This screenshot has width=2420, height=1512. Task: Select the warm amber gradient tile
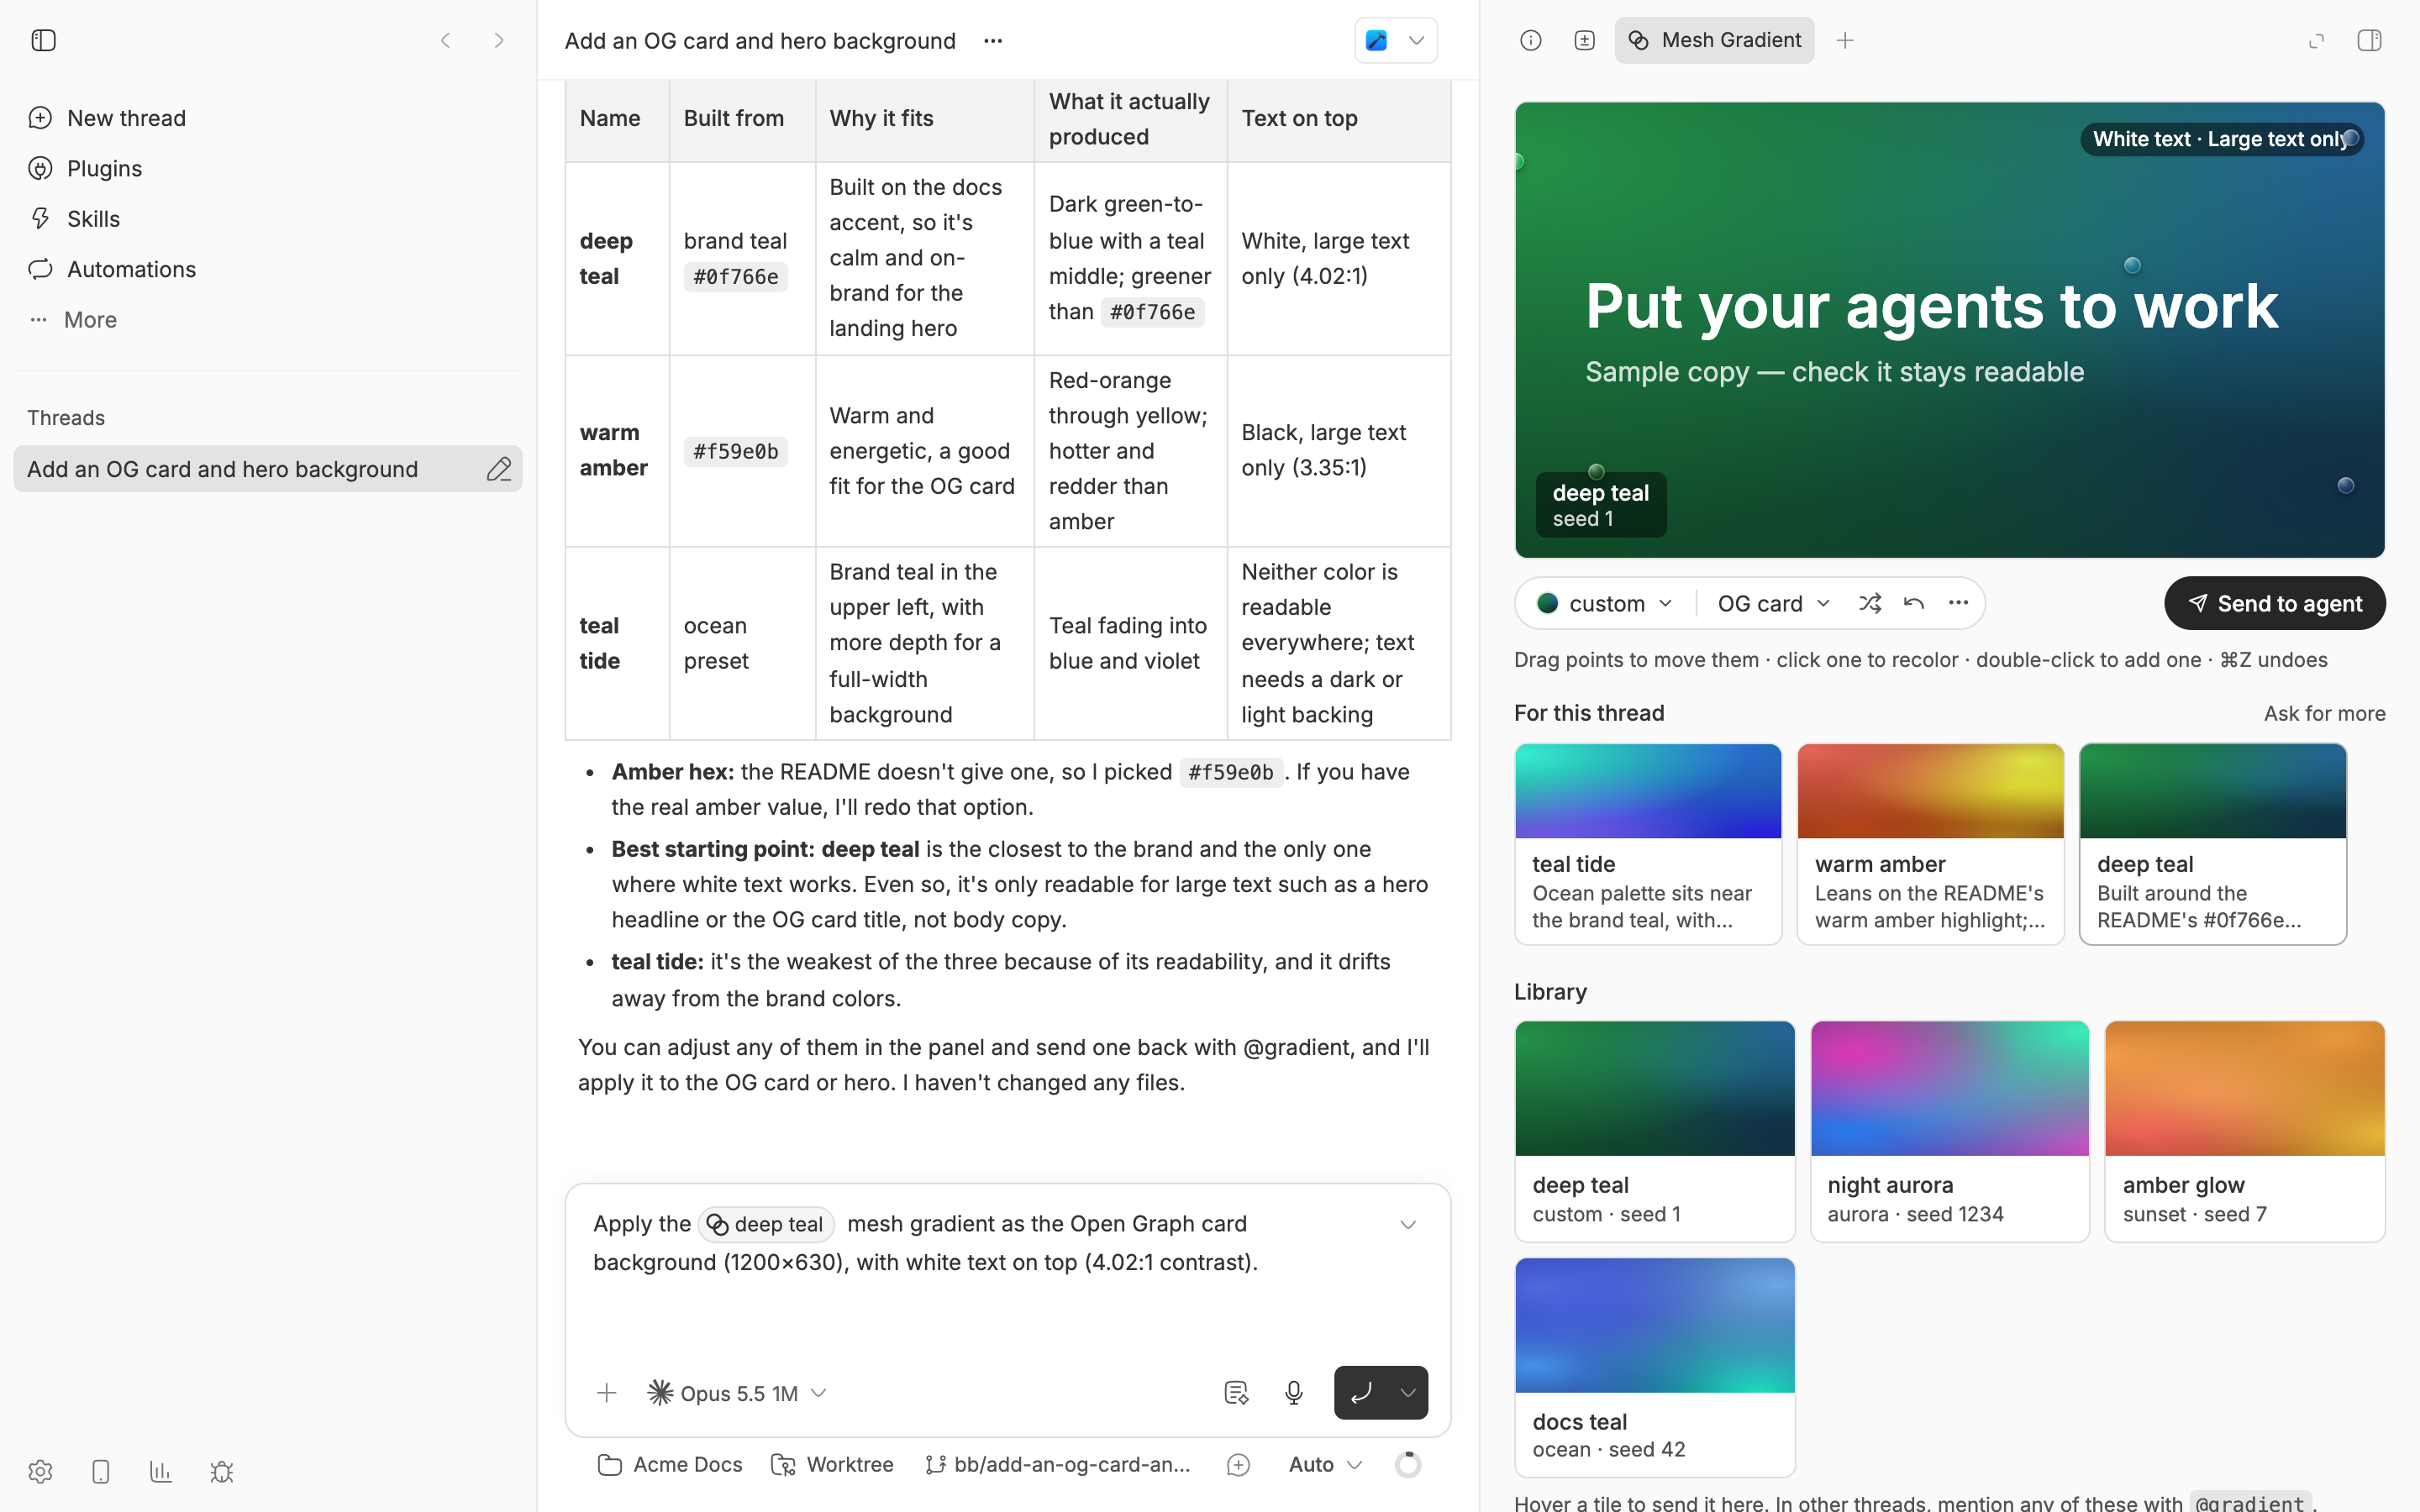click(x=1930, y=844)
